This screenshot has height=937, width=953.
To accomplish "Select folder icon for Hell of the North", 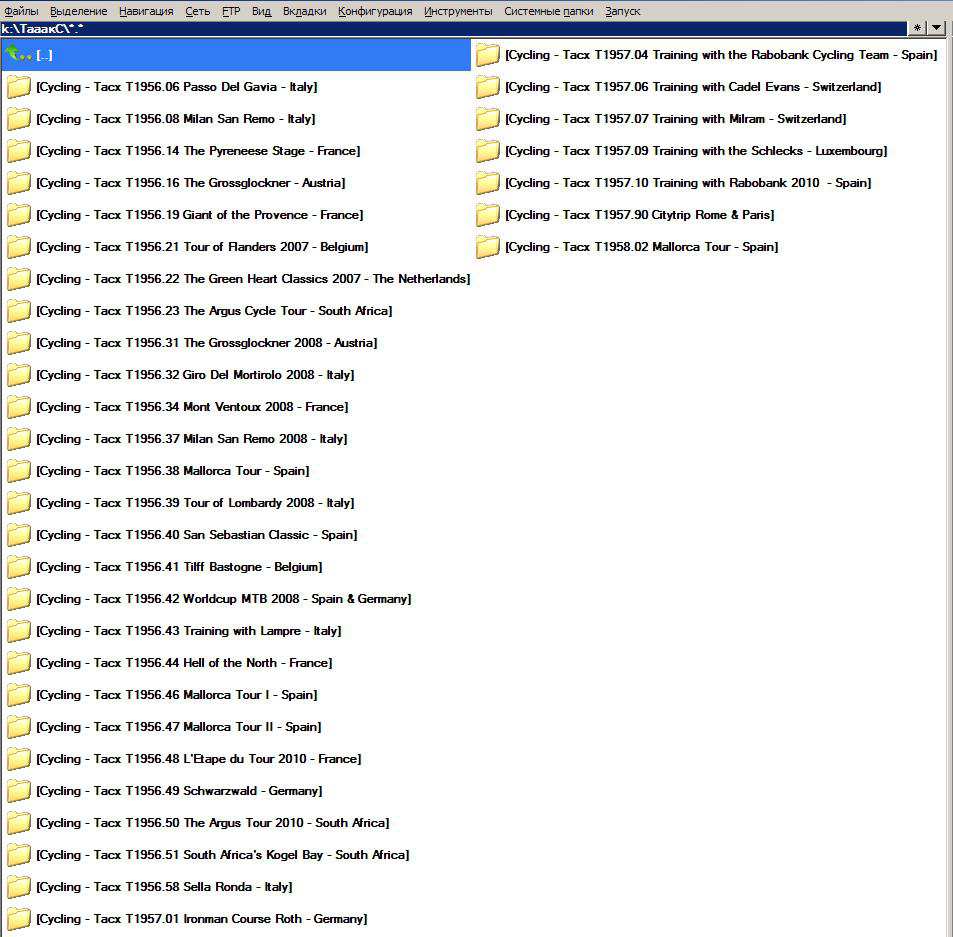I will (18, 663).
